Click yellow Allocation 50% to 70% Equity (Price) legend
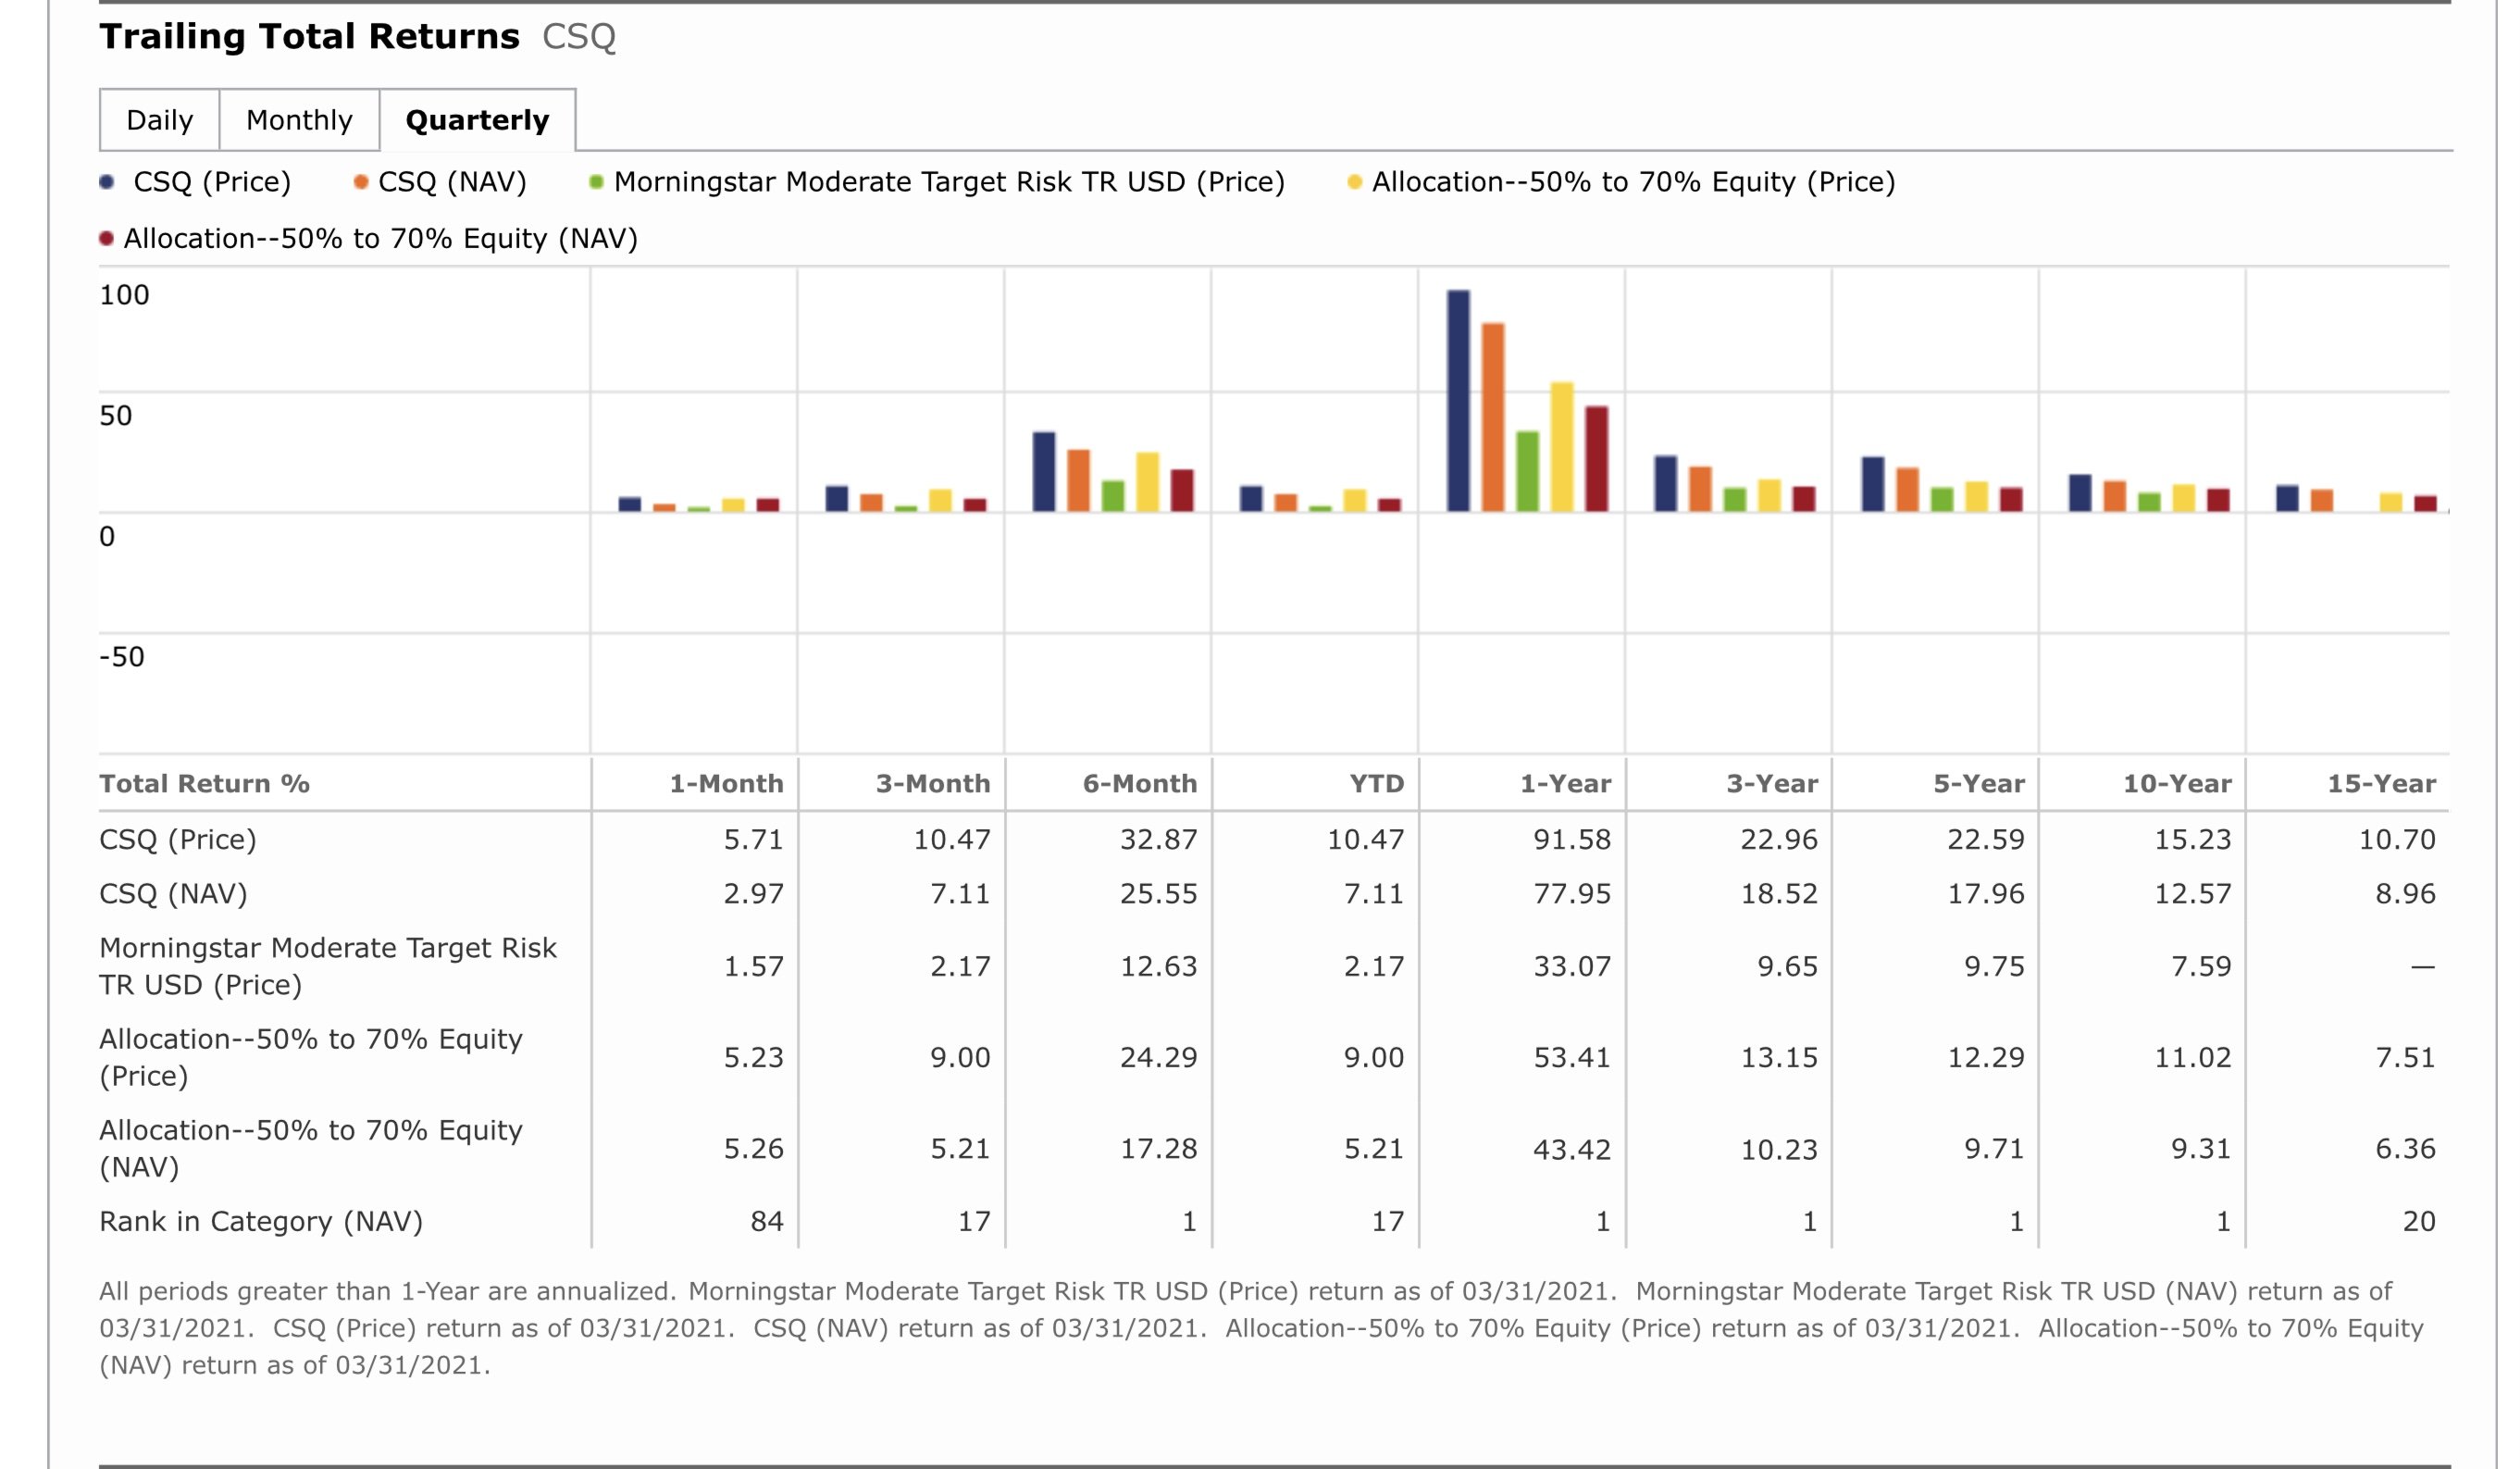Image resolution: width=2520 pixels, height=1469 pixels. tap(1354, 182)
